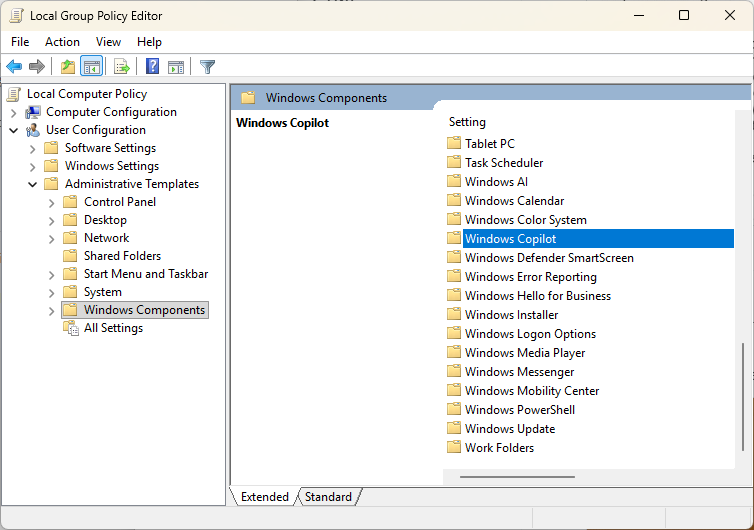This screenshot has height=530, width=754.
Task: Select All Settings in the tree
Action: [113, 328]
